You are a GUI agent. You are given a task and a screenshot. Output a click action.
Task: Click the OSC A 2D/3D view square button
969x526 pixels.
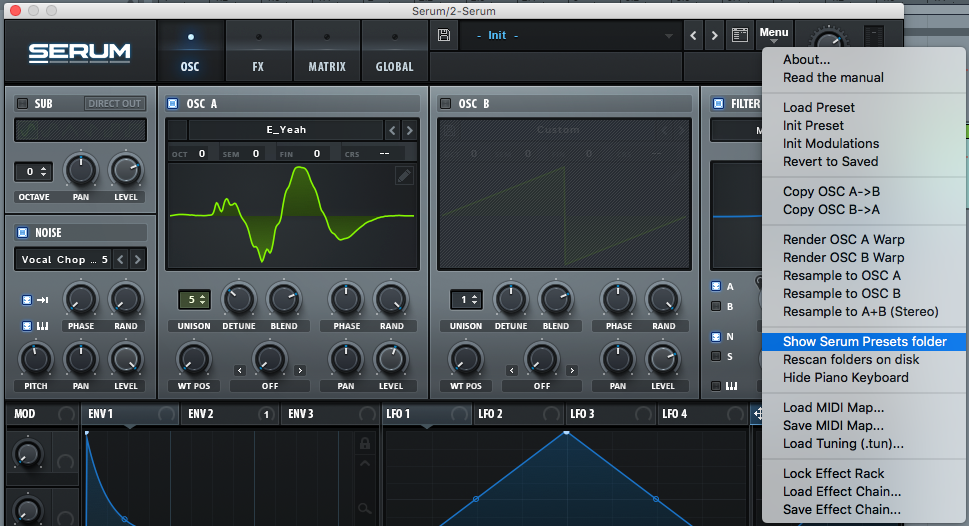178,130
